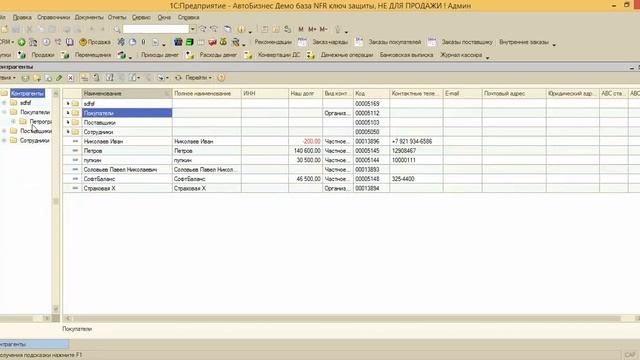Click the smiley Продажа button
640x360 pixels.
tap(95, 42)
